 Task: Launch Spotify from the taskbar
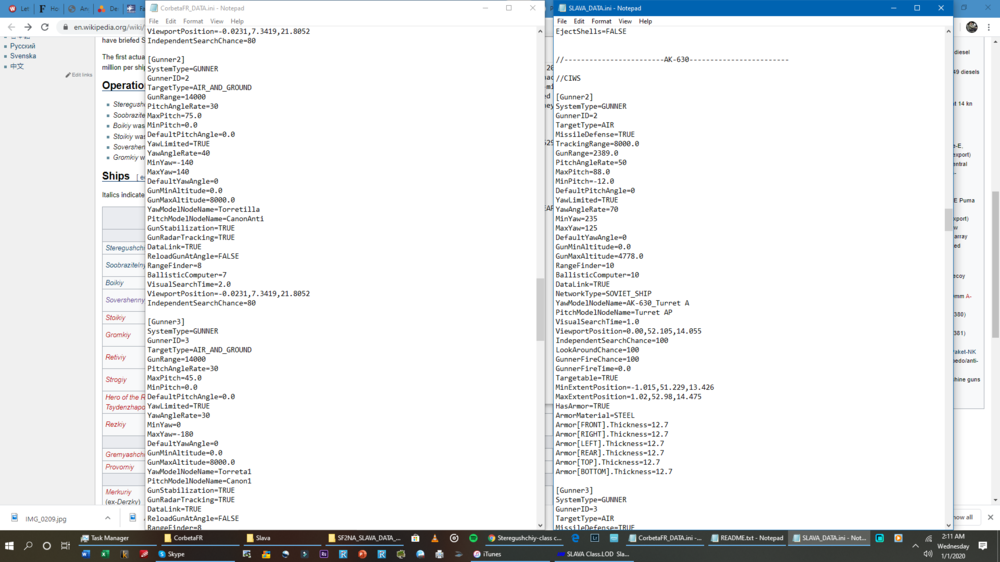[x=473, y=538]
